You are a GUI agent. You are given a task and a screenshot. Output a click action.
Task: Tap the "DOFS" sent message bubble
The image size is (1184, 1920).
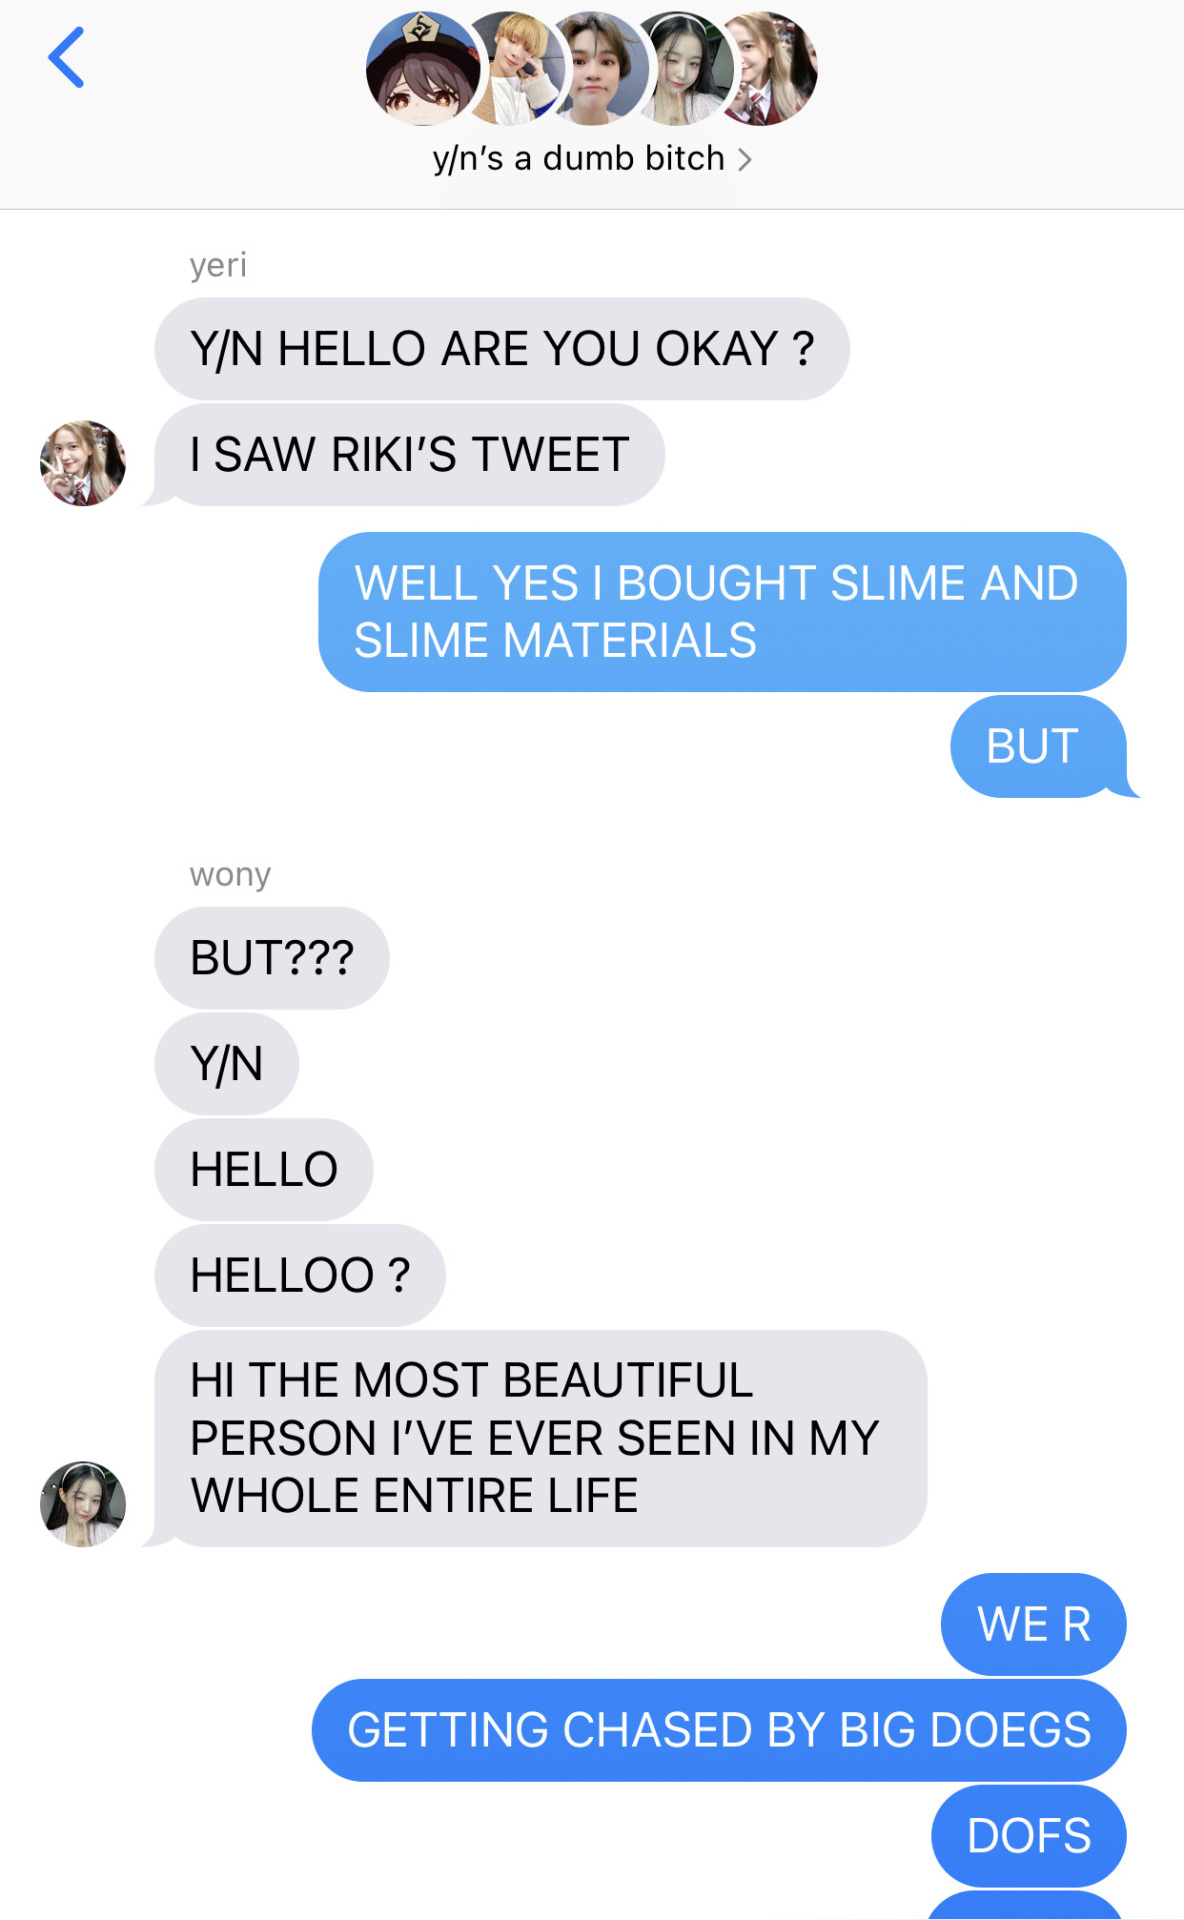pyautogui.click(x=1029, y=1836)
